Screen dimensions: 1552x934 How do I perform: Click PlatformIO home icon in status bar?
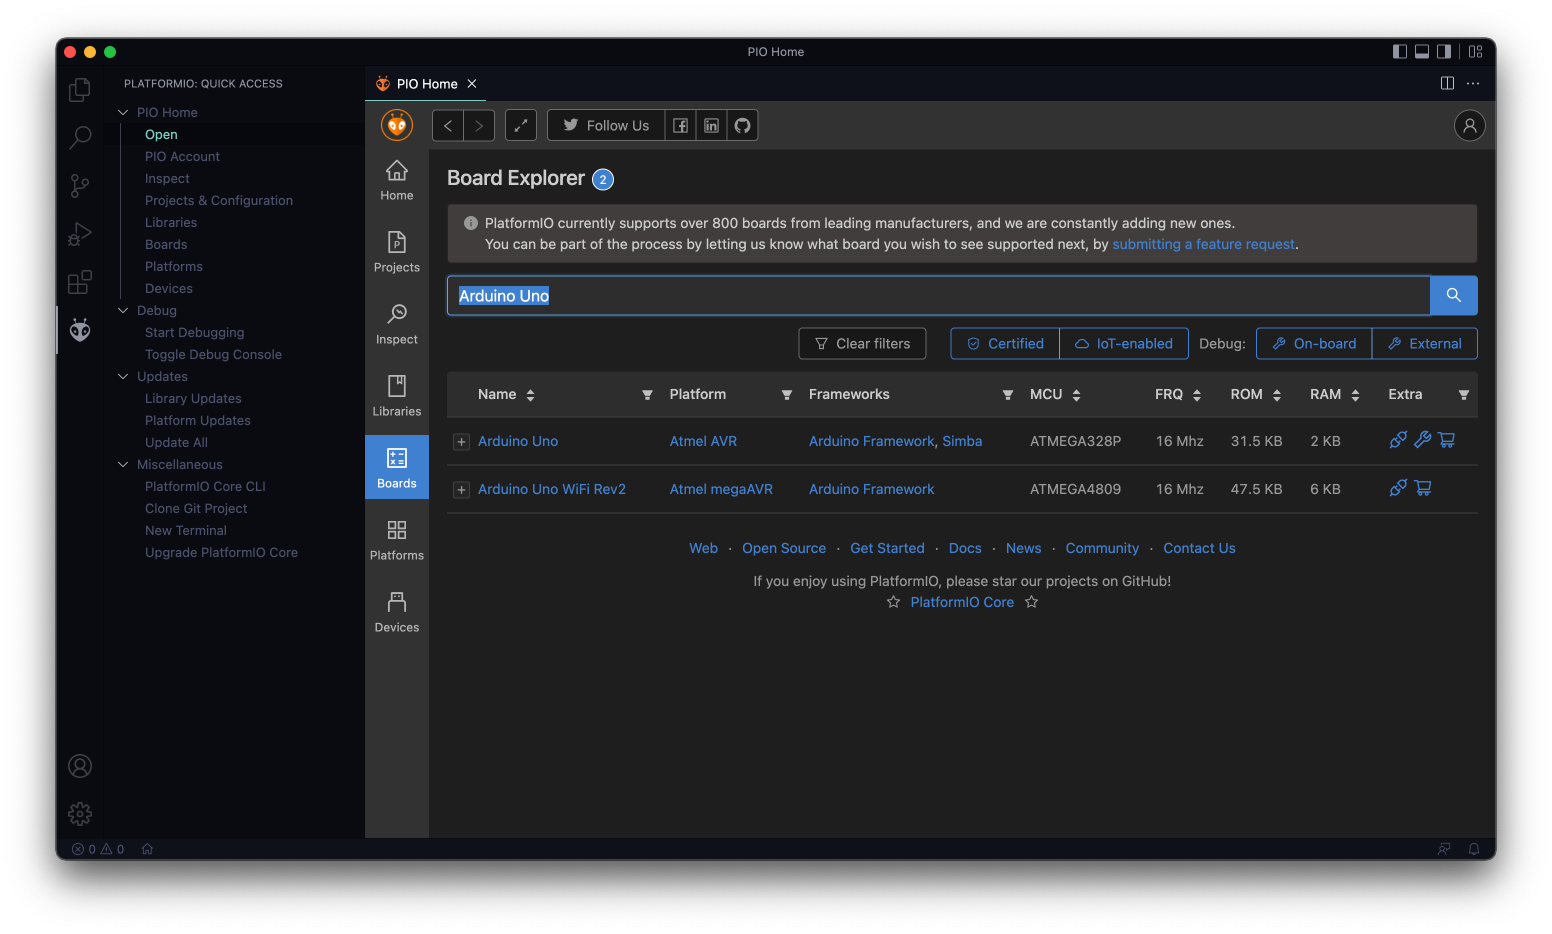tap(147, 849)
